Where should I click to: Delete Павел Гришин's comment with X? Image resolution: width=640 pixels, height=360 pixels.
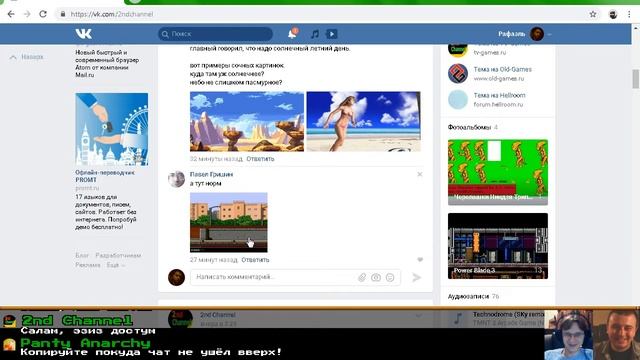[420, 174]
